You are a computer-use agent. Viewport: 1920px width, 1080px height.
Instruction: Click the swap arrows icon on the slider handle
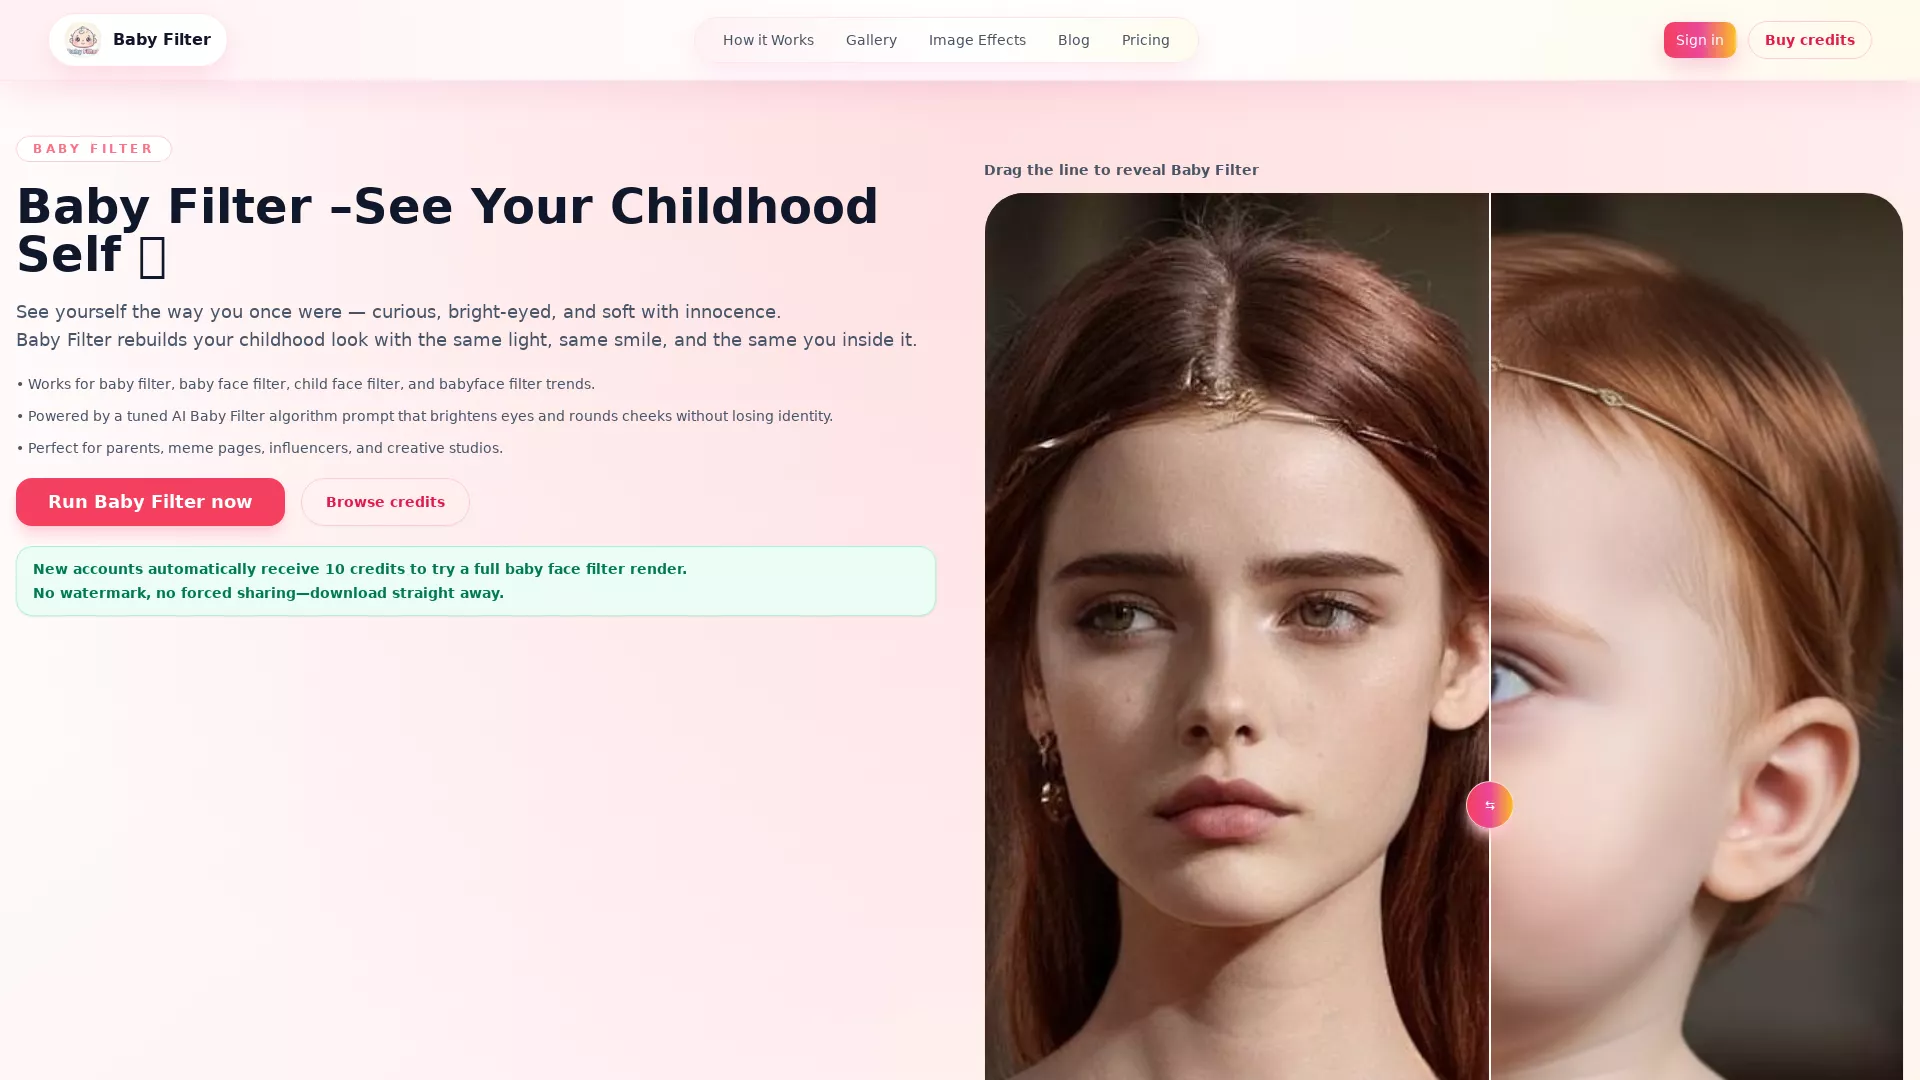(x=1489, y=805)
